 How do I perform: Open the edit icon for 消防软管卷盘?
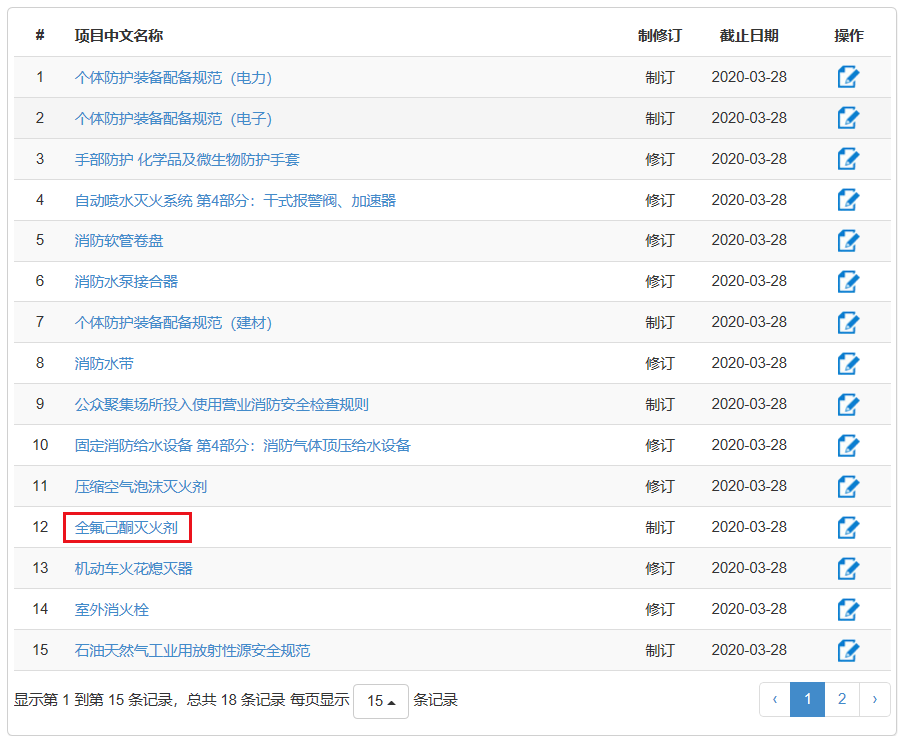pyautogui.click(x=848, y=241)
